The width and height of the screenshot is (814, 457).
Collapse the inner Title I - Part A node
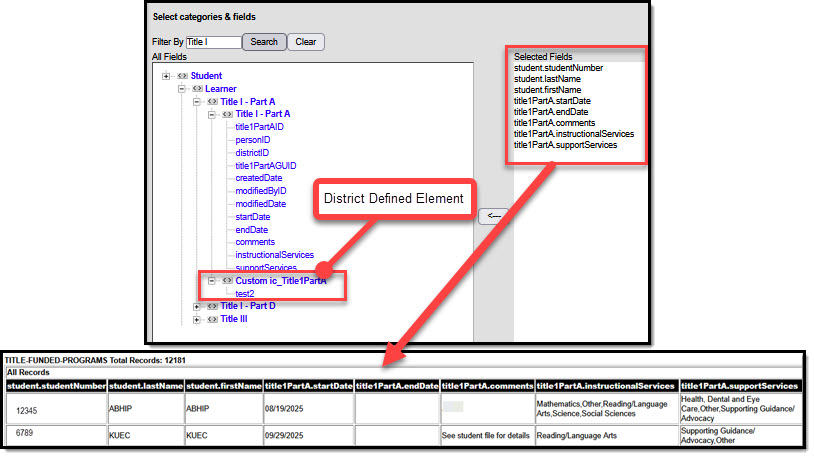[x=212, y=114]
